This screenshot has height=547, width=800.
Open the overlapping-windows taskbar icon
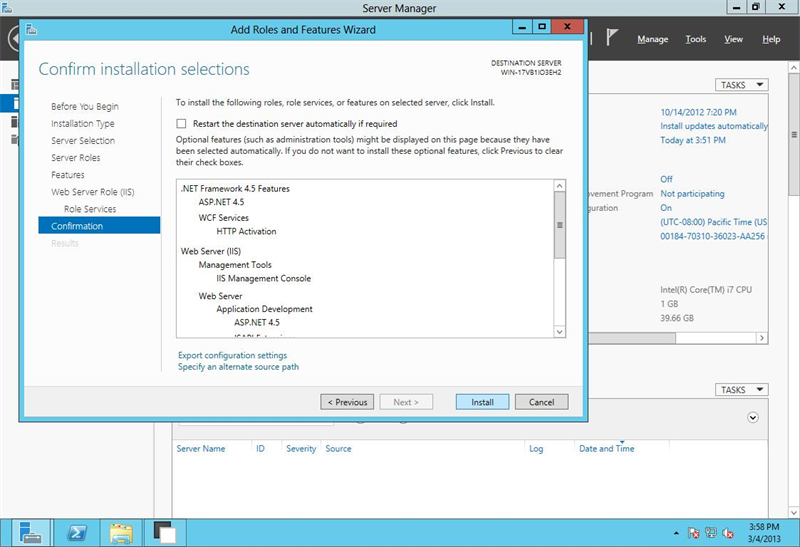(x=165, y=533)
